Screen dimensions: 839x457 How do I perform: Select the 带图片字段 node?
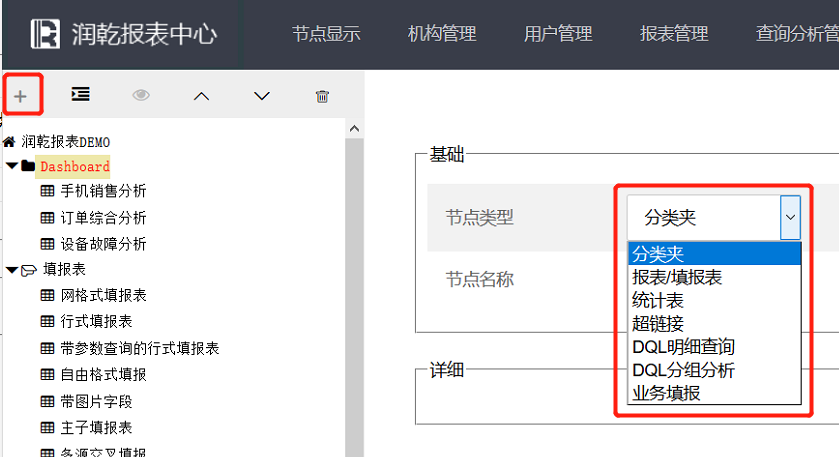[96, 401]
